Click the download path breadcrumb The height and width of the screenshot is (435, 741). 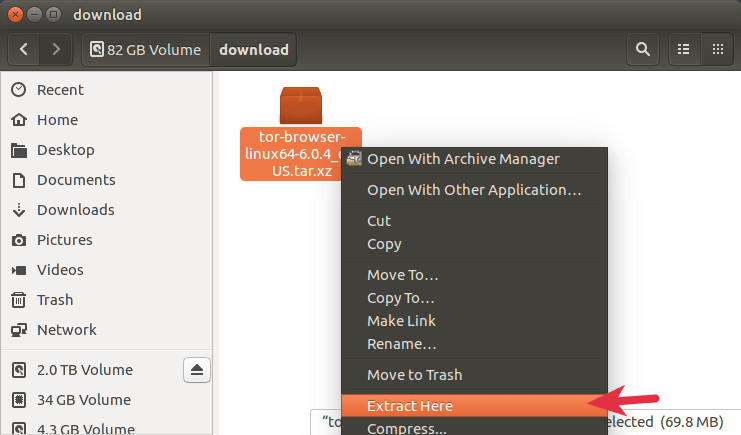pos(253,49)
